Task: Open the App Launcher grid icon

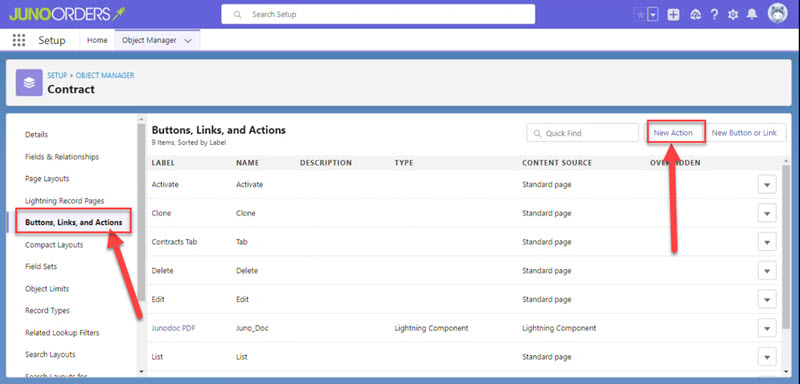Action: coord(19,40)
